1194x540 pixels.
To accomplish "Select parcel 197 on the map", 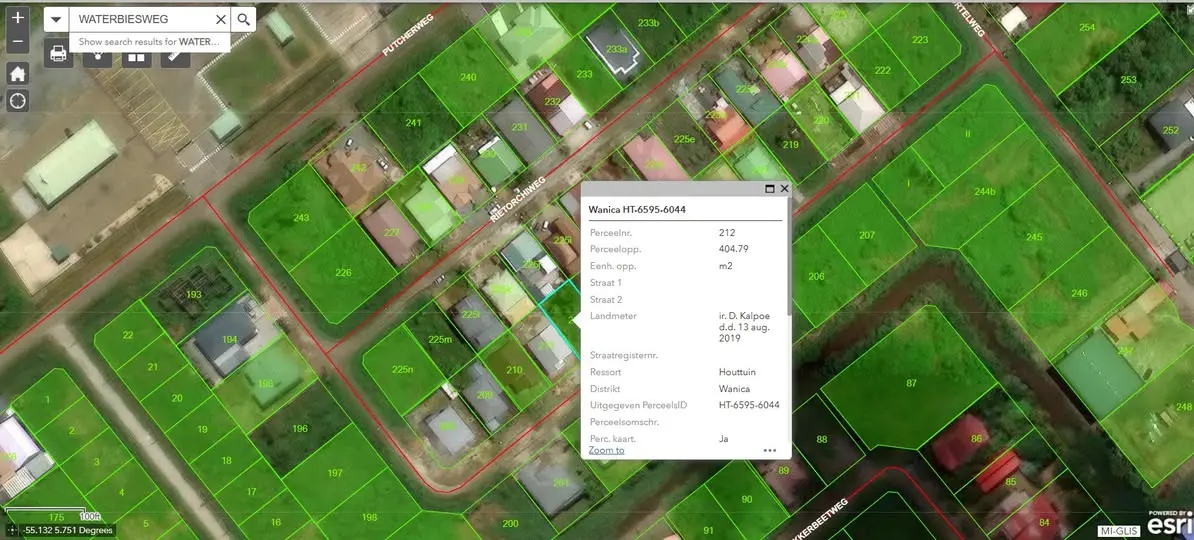I will [x=335, y=473].
